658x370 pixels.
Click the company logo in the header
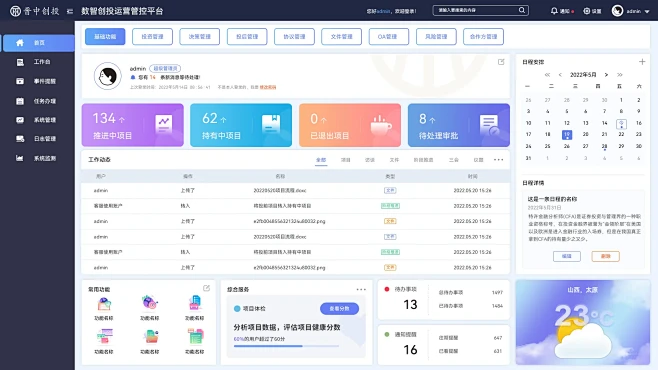34,11
